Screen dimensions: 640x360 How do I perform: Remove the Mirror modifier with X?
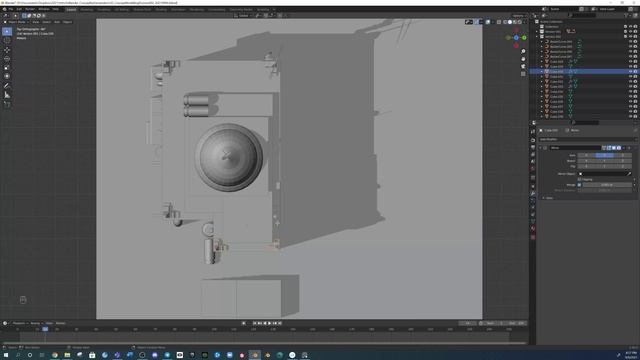coord(629,148)
